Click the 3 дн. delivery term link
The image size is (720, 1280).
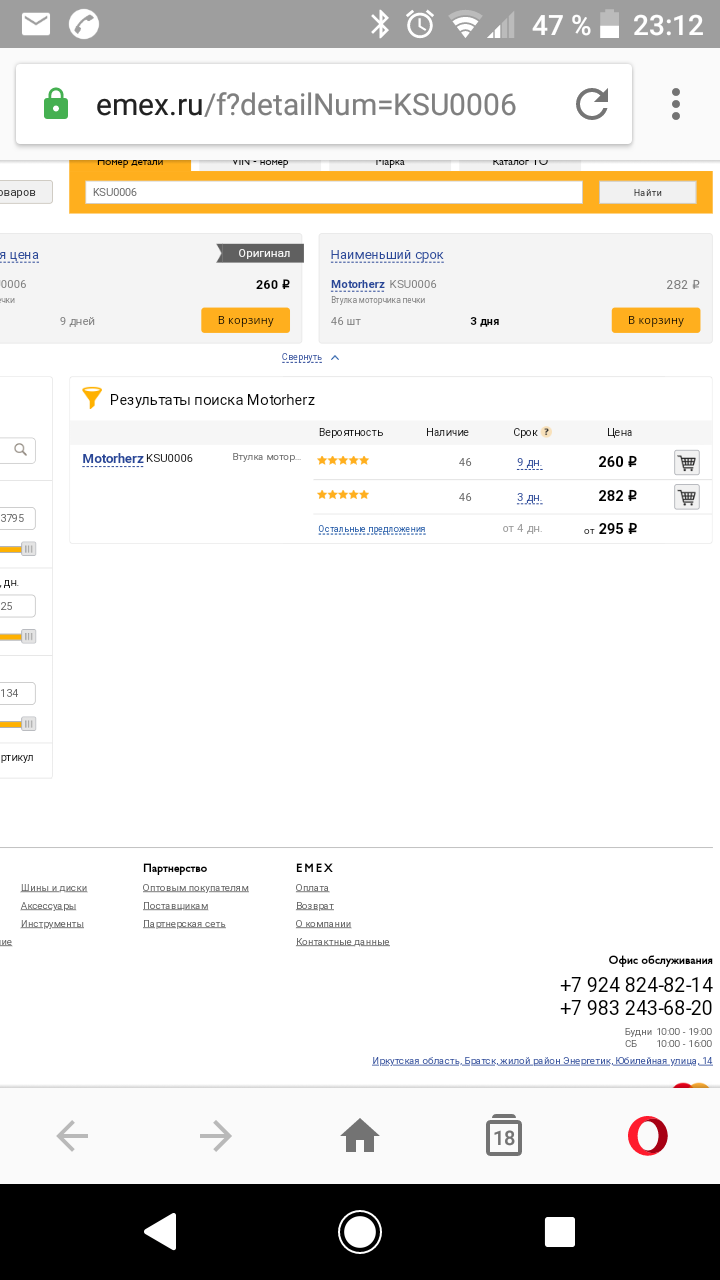pyautogui.click(x=530, y=498)
